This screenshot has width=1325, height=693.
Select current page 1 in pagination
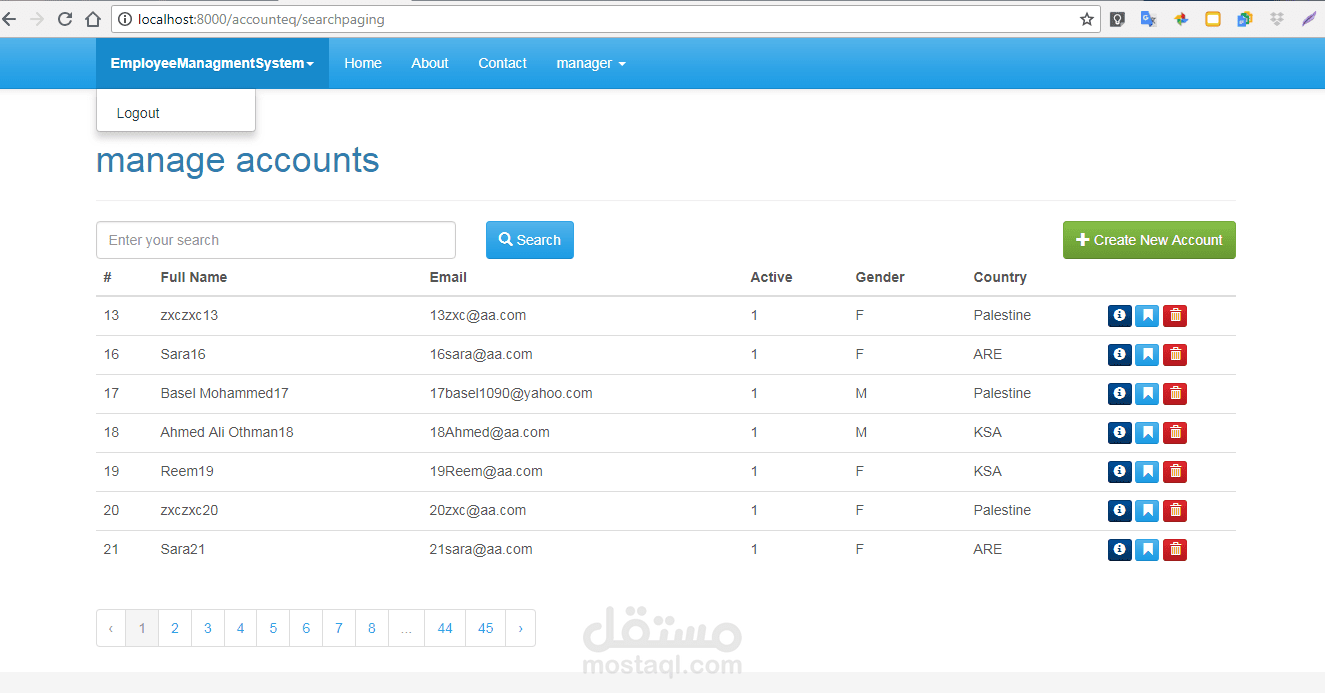click(142, 628)
